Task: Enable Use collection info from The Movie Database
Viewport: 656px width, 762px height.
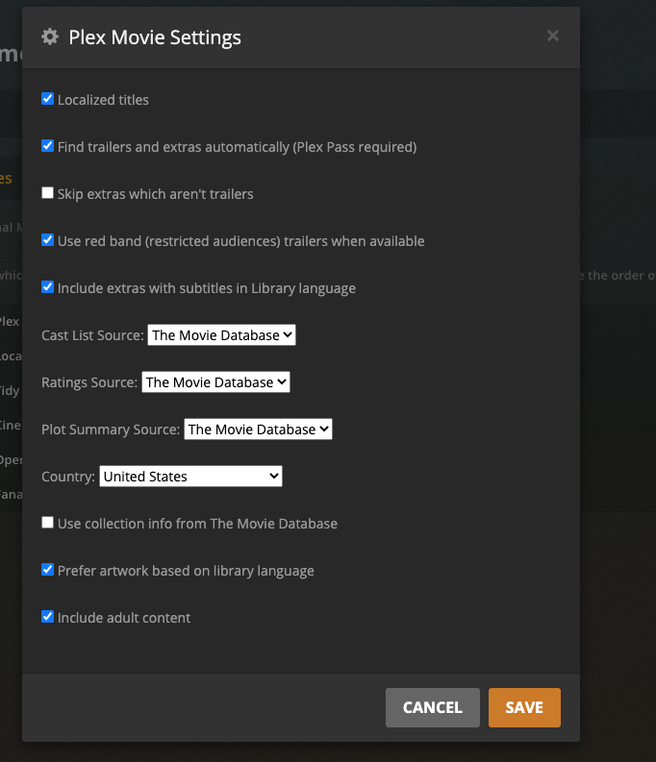Action: pyautogui.click(x=48, y=522)
